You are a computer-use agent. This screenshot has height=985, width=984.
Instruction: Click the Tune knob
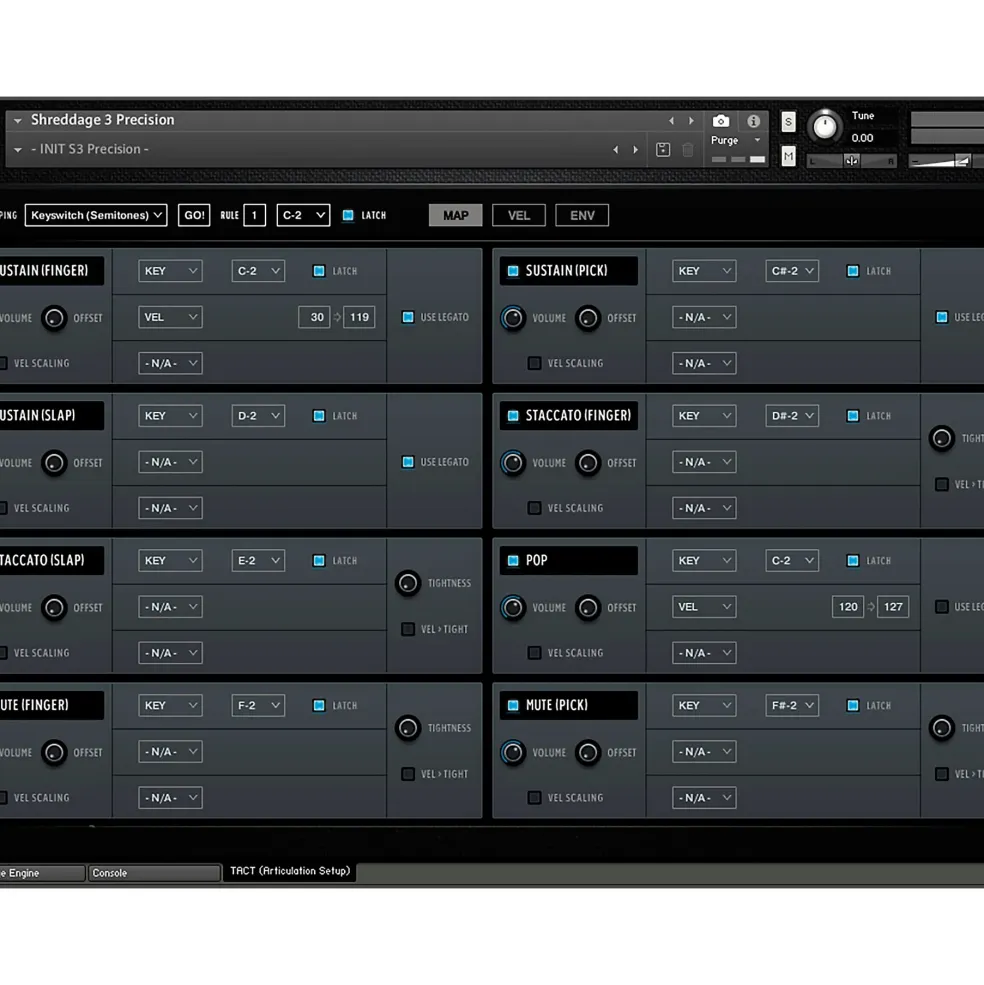click(x=824, y=126)
